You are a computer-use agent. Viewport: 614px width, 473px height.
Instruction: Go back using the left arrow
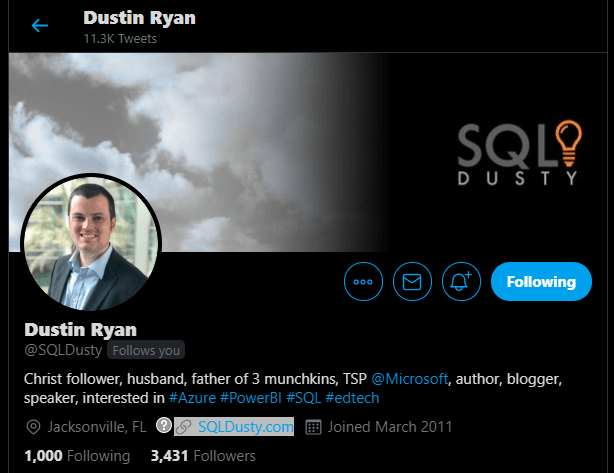pyautogui.click(x=40, y=26)
